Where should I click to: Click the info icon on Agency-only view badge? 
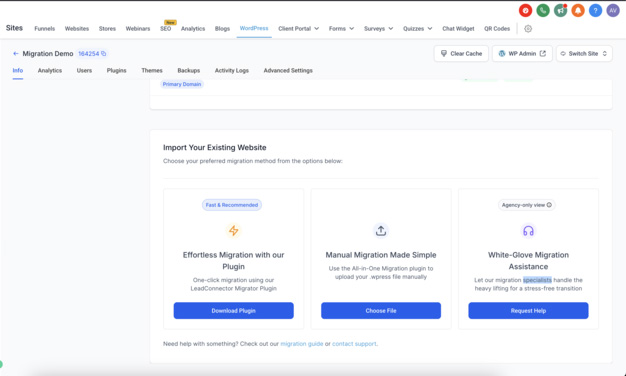[549, 205]
